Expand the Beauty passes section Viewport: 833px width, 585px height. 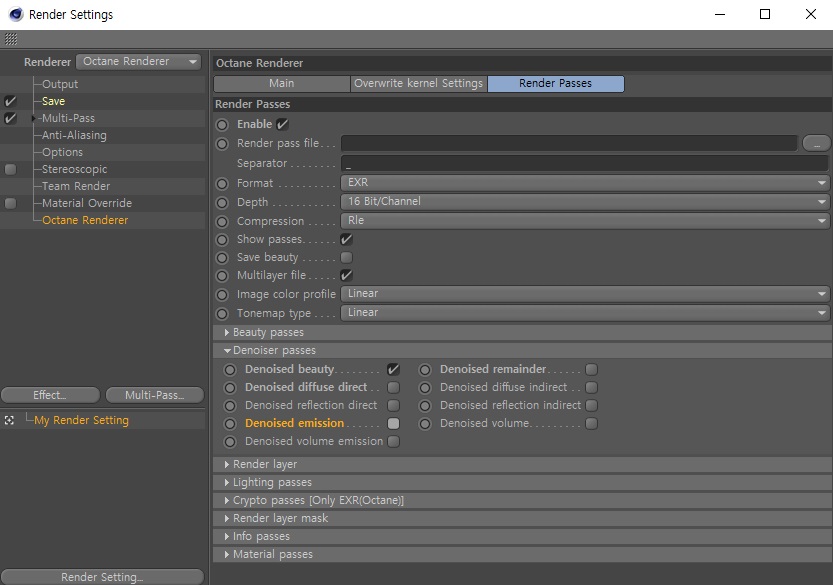(x=523, y=333)
